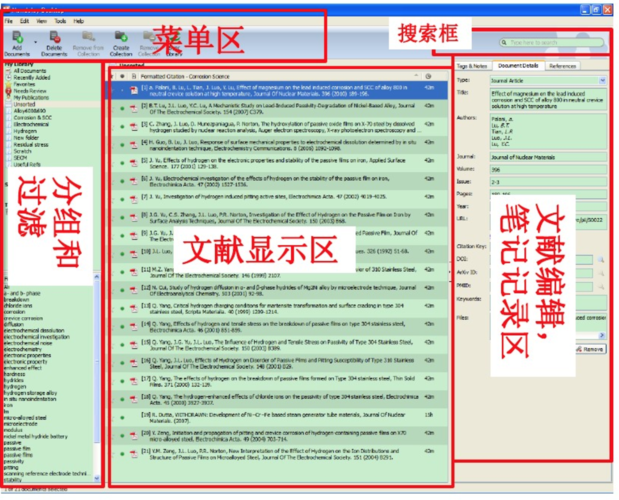This screenshot has height=500, width=619.
Task: Open the Add Documents dropdown arrow
Action: pyautogui.click(x=36, y=42)
